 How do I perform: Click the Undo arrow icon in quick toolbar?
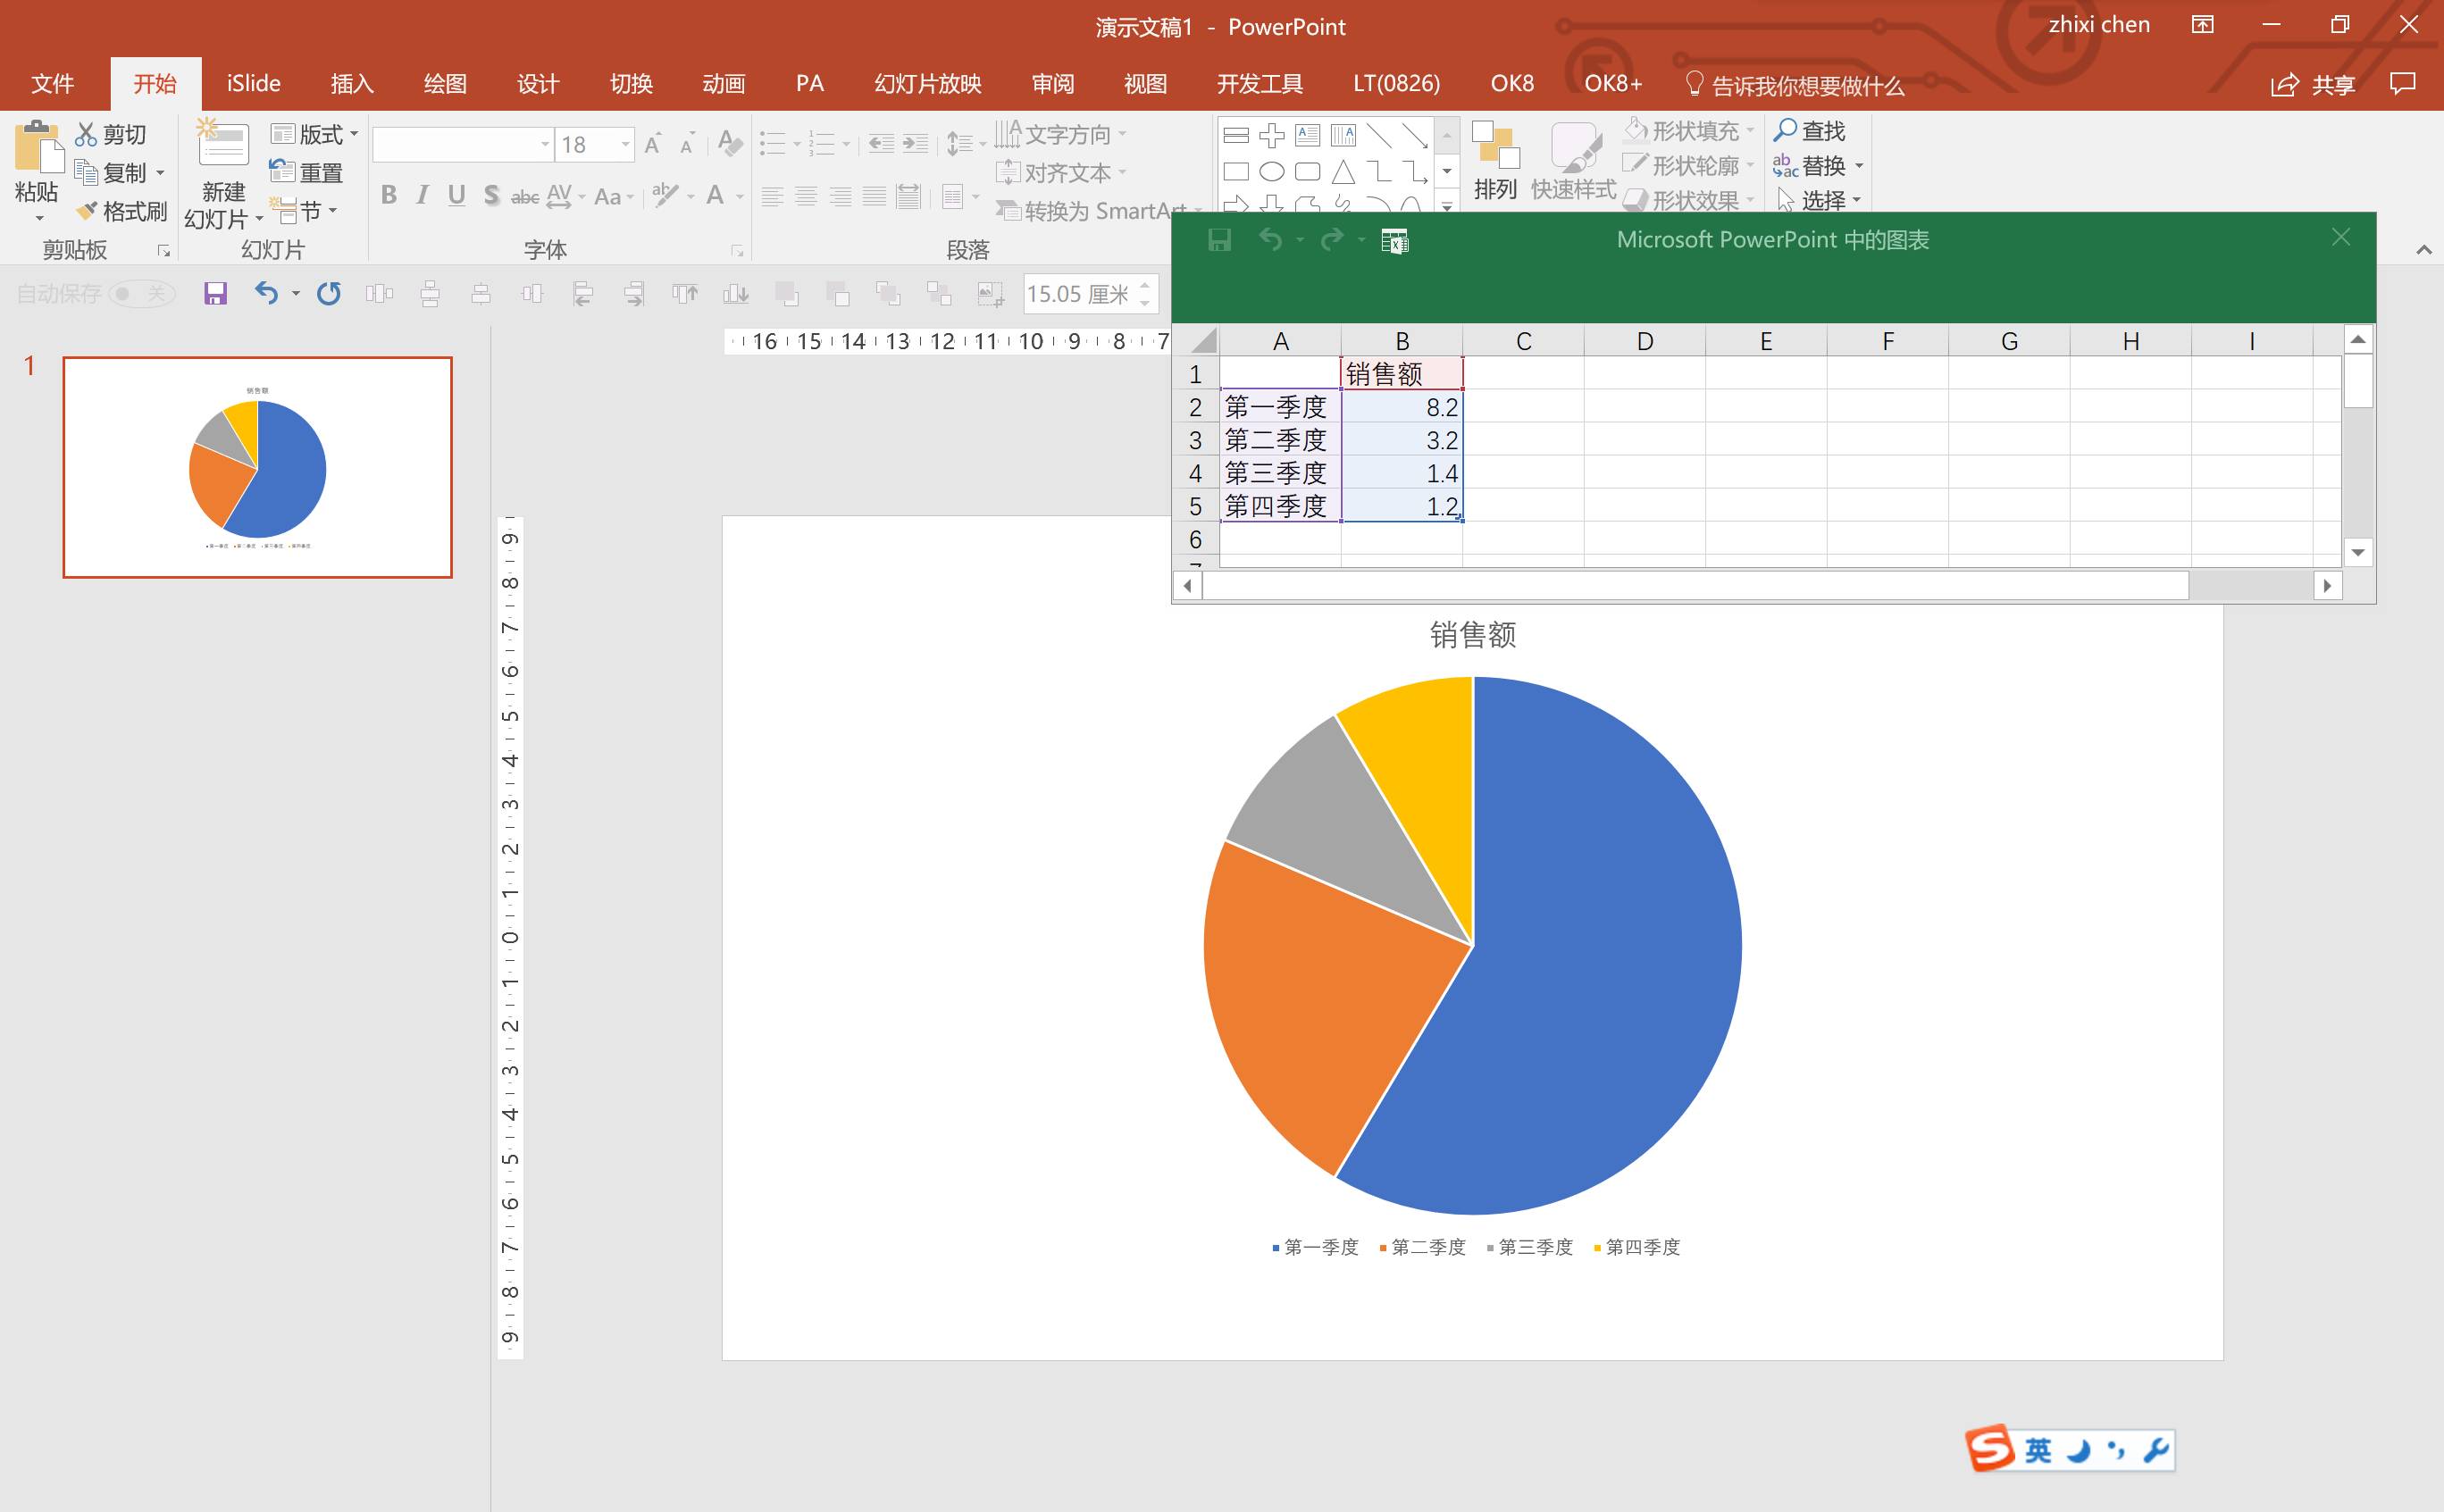[266, 293]
